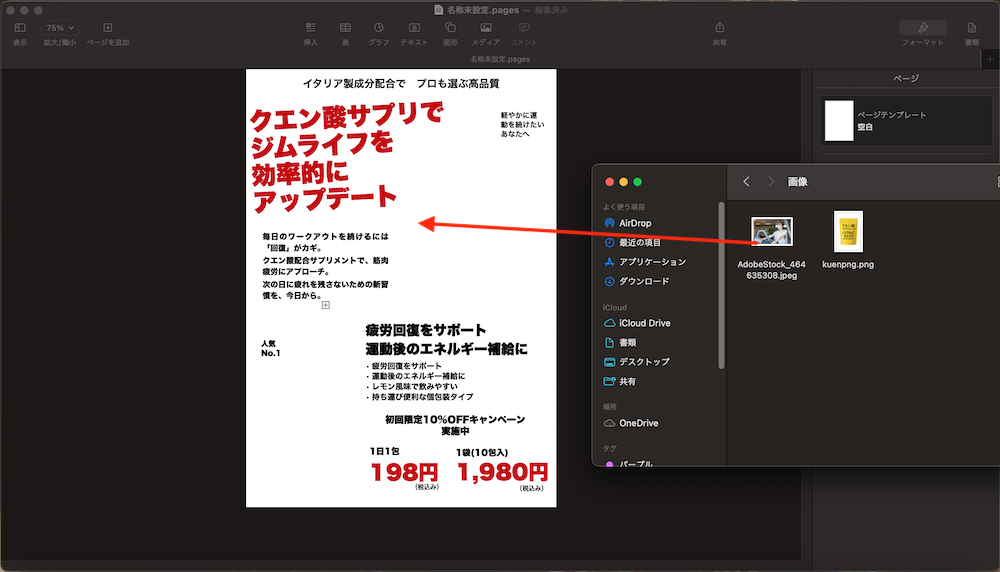This screenshot has height=572, width=1000.
Task: Click the 1袋(10包入) label
Action: pyautogui.click(x=482, y=453)
